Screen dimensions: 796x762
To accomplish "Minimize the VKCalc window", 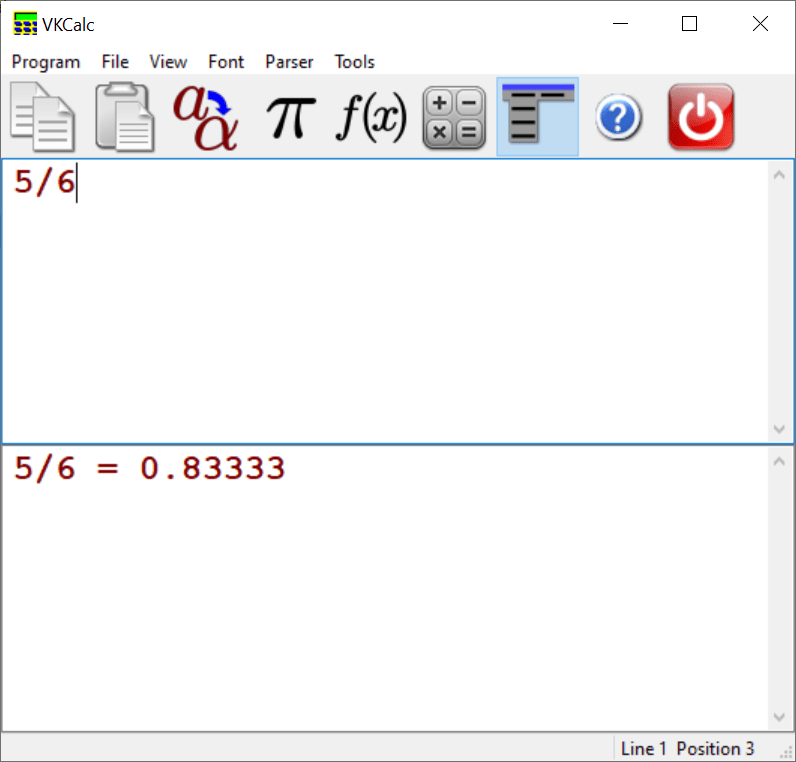I will pyautogui.click(x=620, y=24).
